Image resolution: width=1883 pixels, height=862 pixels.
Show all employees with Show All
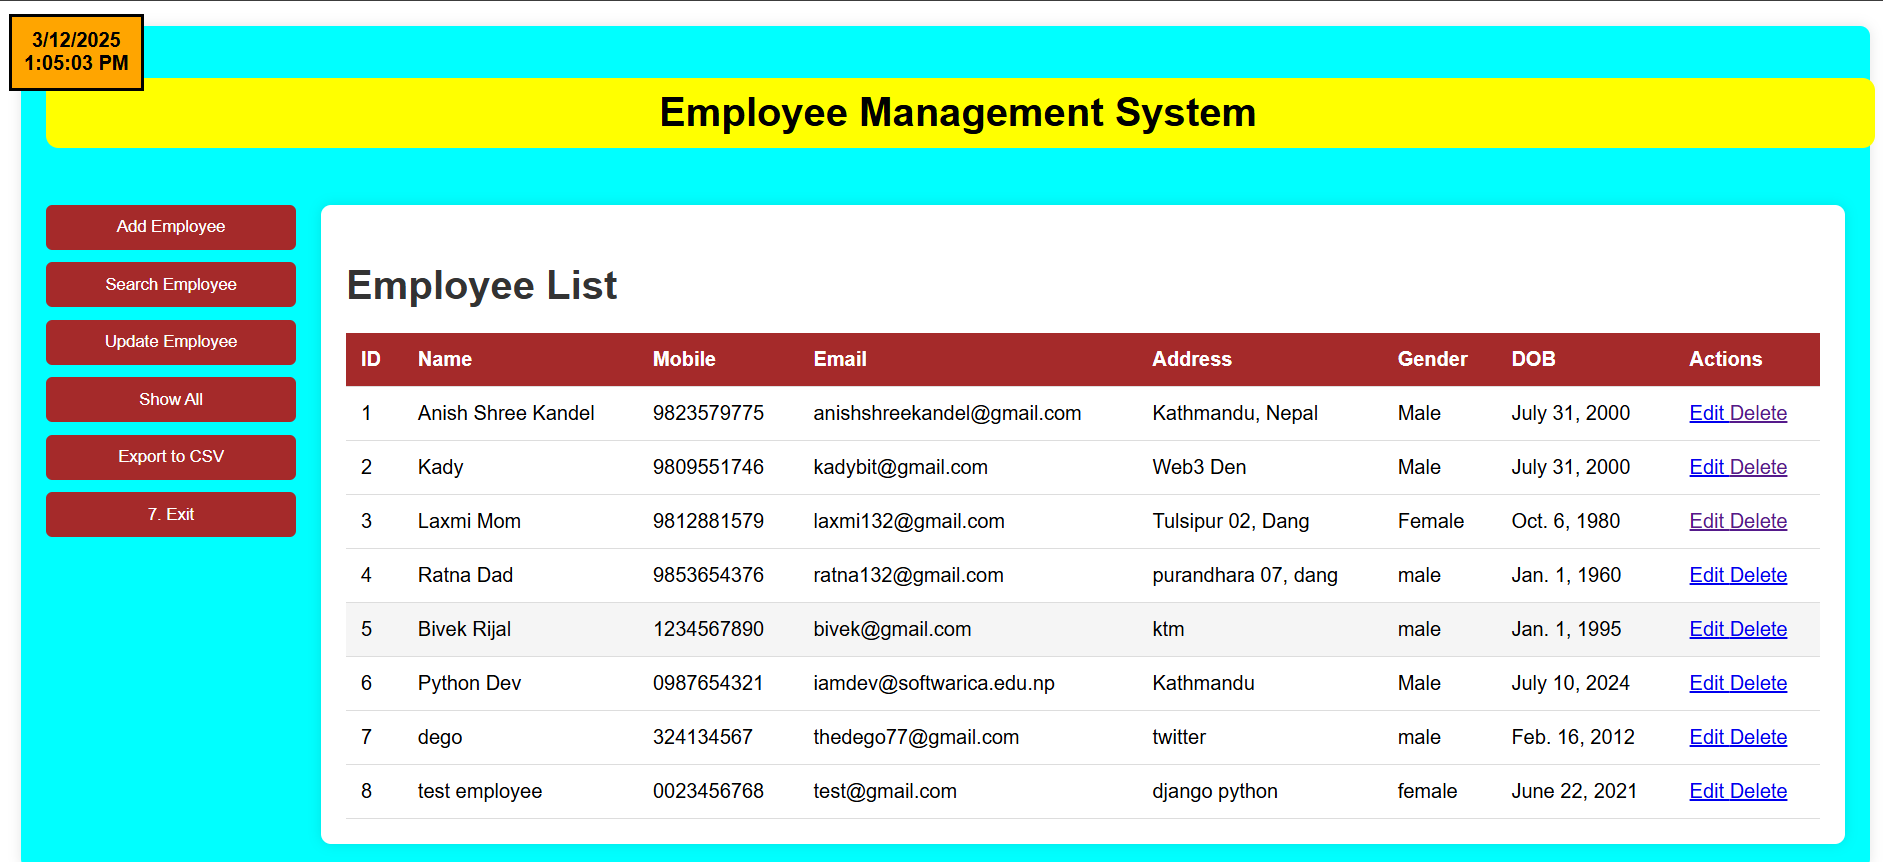click(x=171, y=400)
